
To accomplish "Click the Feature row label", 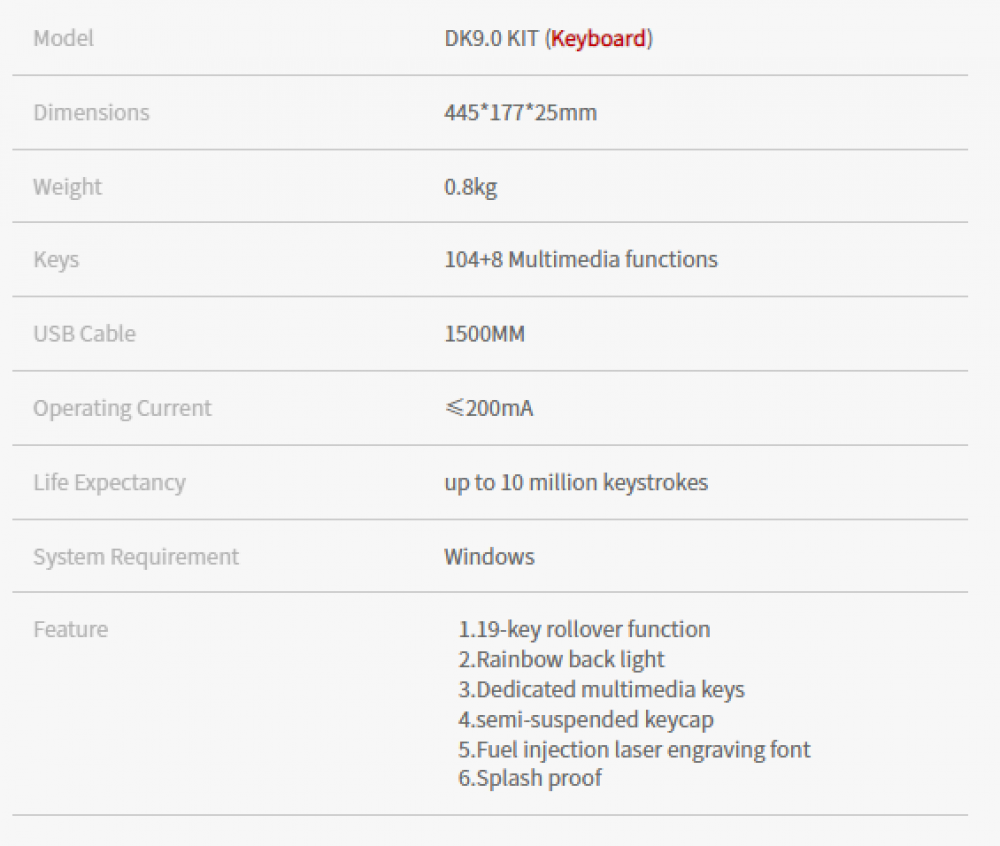I will click(70, 629).
